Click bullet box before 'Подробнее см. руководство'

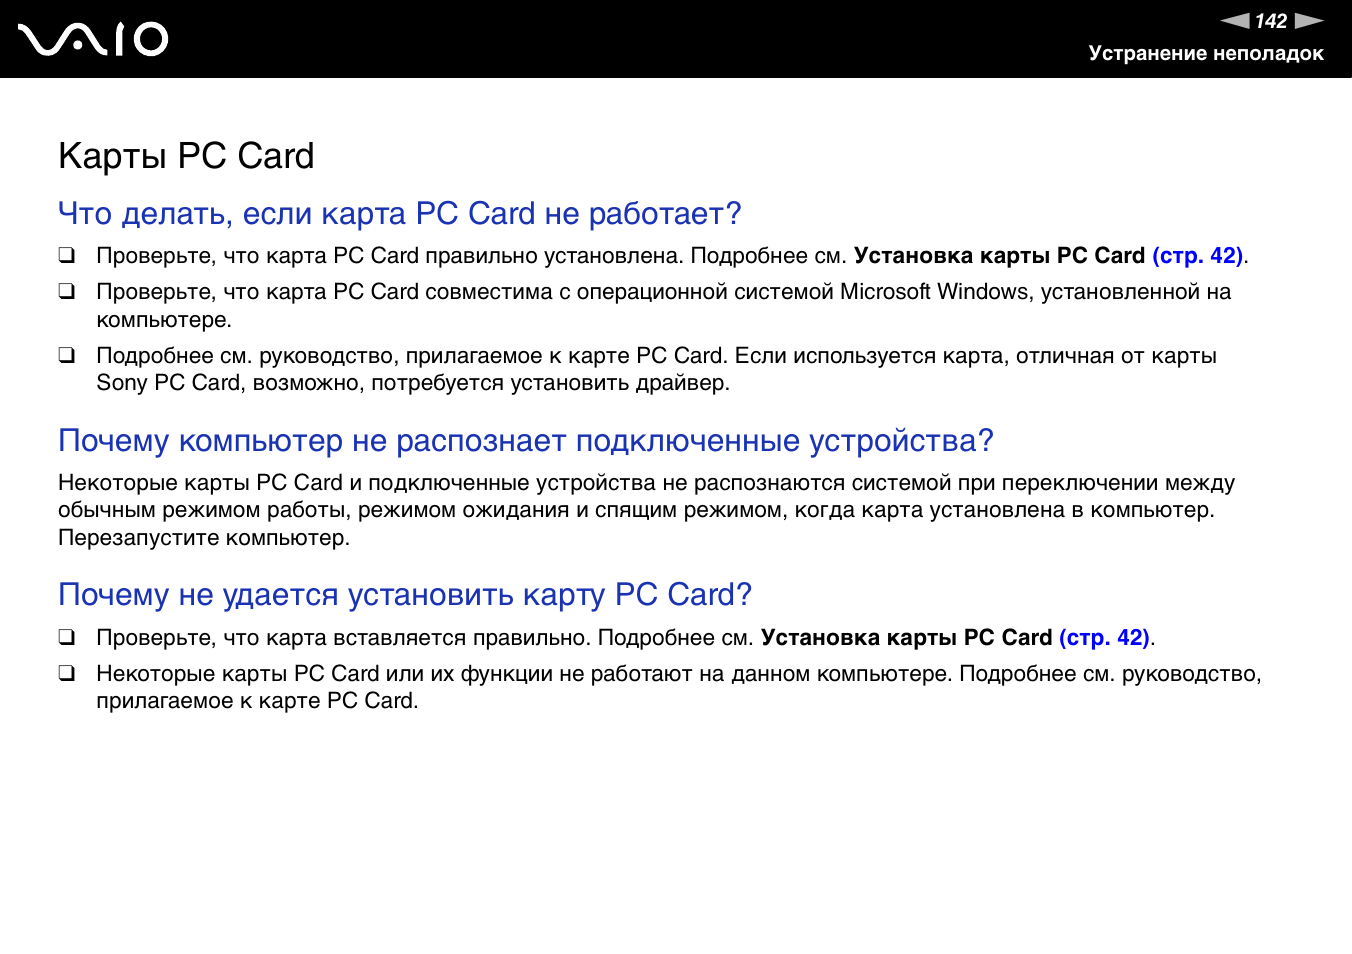coord(66,355)
